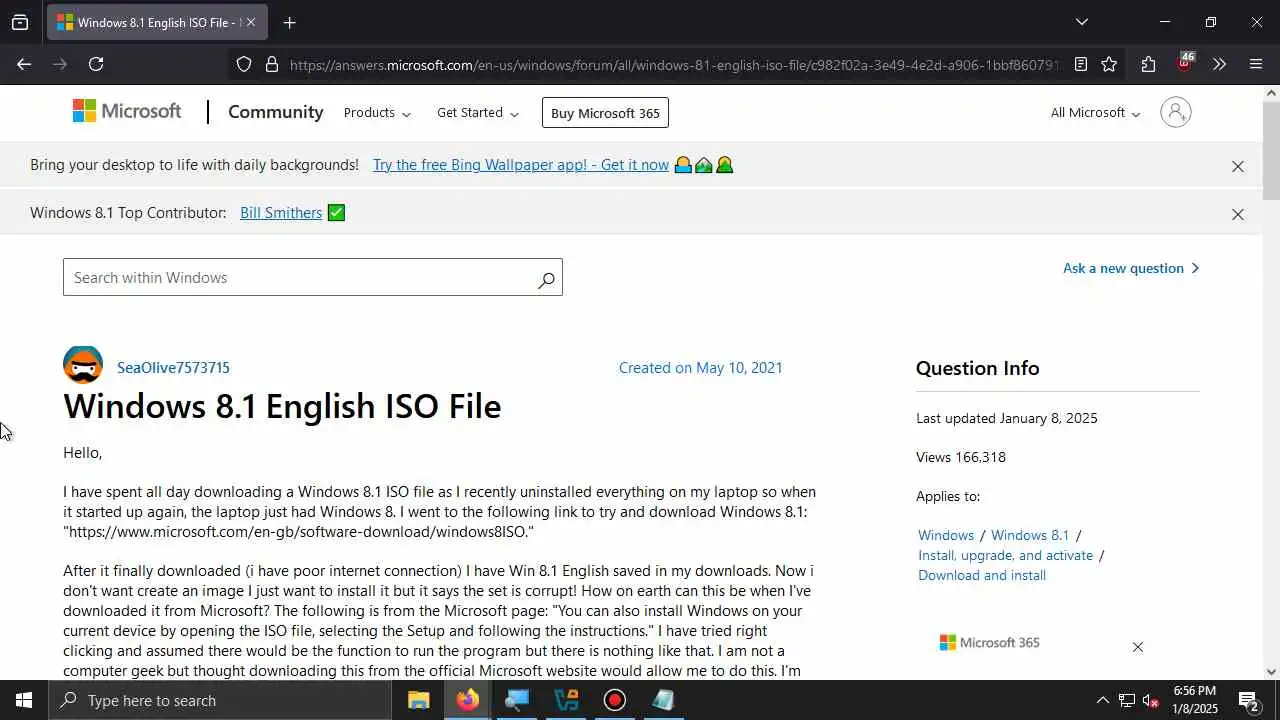Screen dimensions: 1280x720
Task: Click the search magnifier icon
Action: tap(546, 279)
